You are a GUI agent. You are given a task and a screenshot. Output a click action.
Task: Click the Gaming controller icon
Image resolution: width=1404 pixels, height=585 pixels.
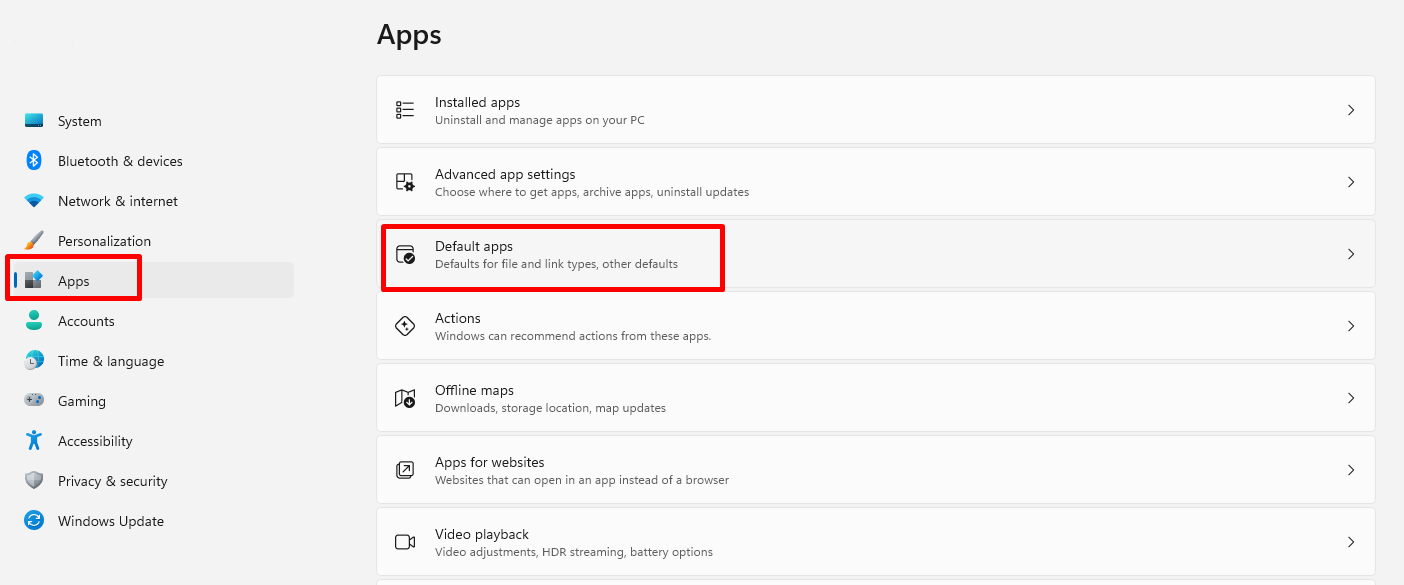click(x=34, y=400)
